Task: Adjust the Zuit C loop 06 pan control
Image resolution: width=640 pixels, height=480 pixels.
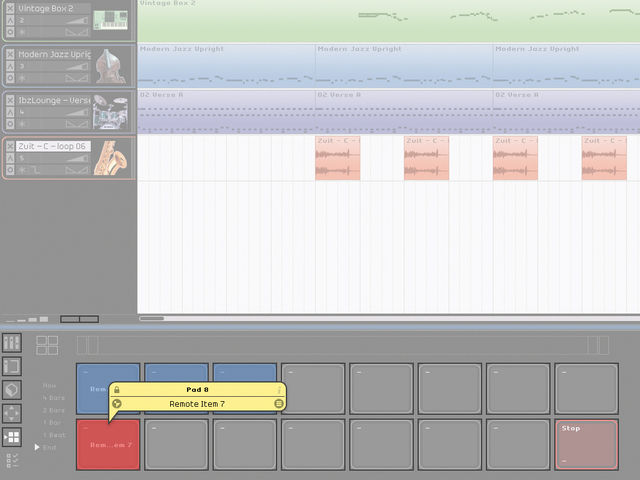Action: point(77,169)
